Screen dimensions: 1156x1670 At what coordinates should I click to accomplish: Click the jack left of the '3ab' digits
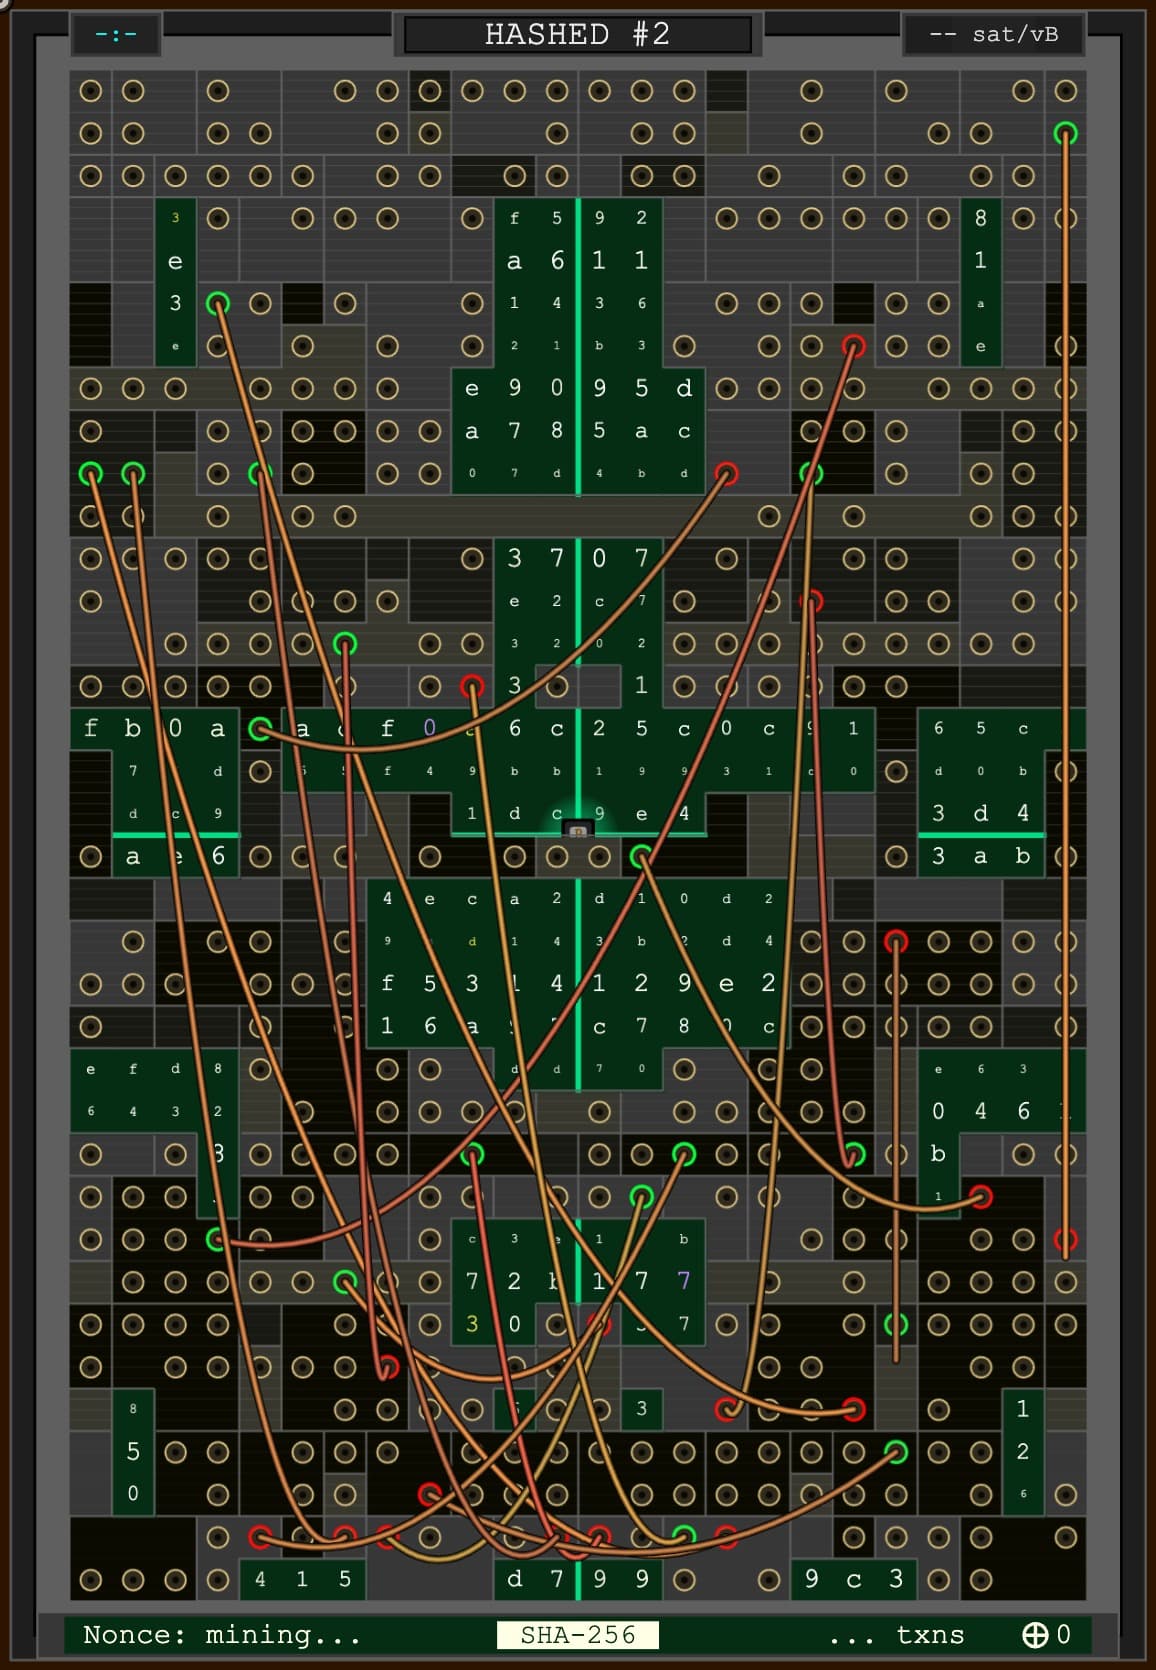click(x=896, y=856)
